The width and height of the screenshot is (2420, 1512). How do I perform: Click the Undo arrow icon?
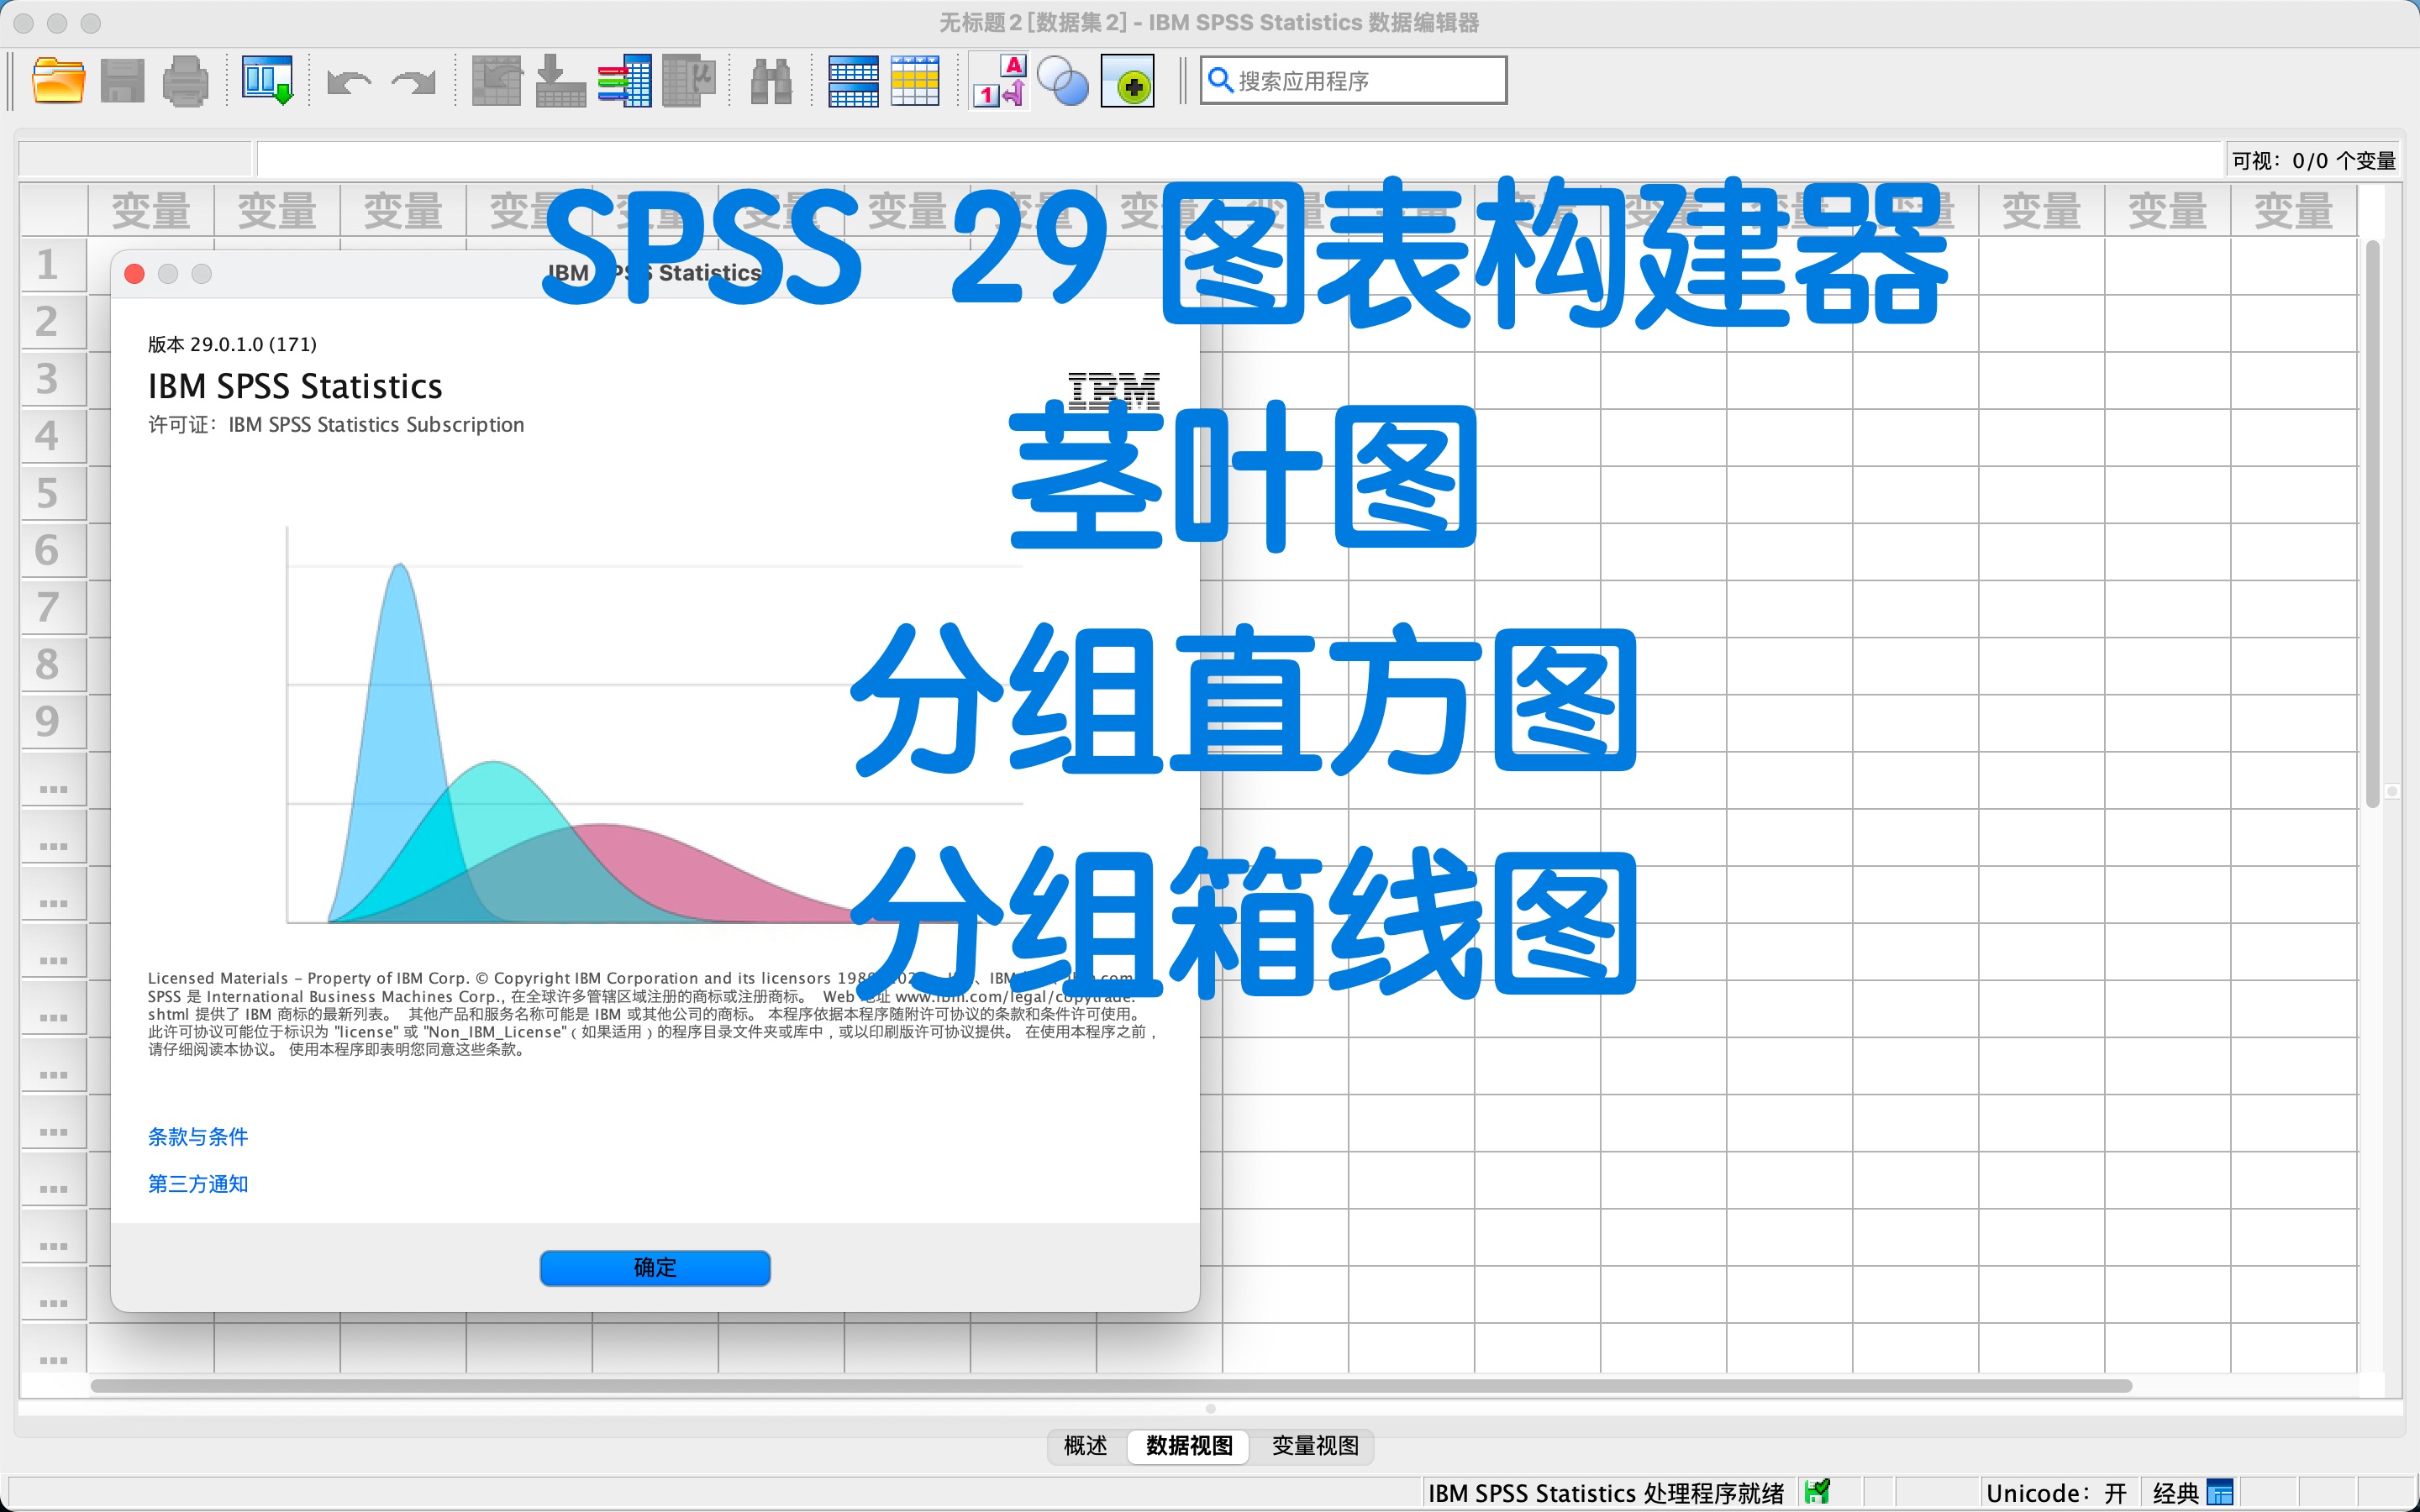pyautogui.click(x=348, y=82)
